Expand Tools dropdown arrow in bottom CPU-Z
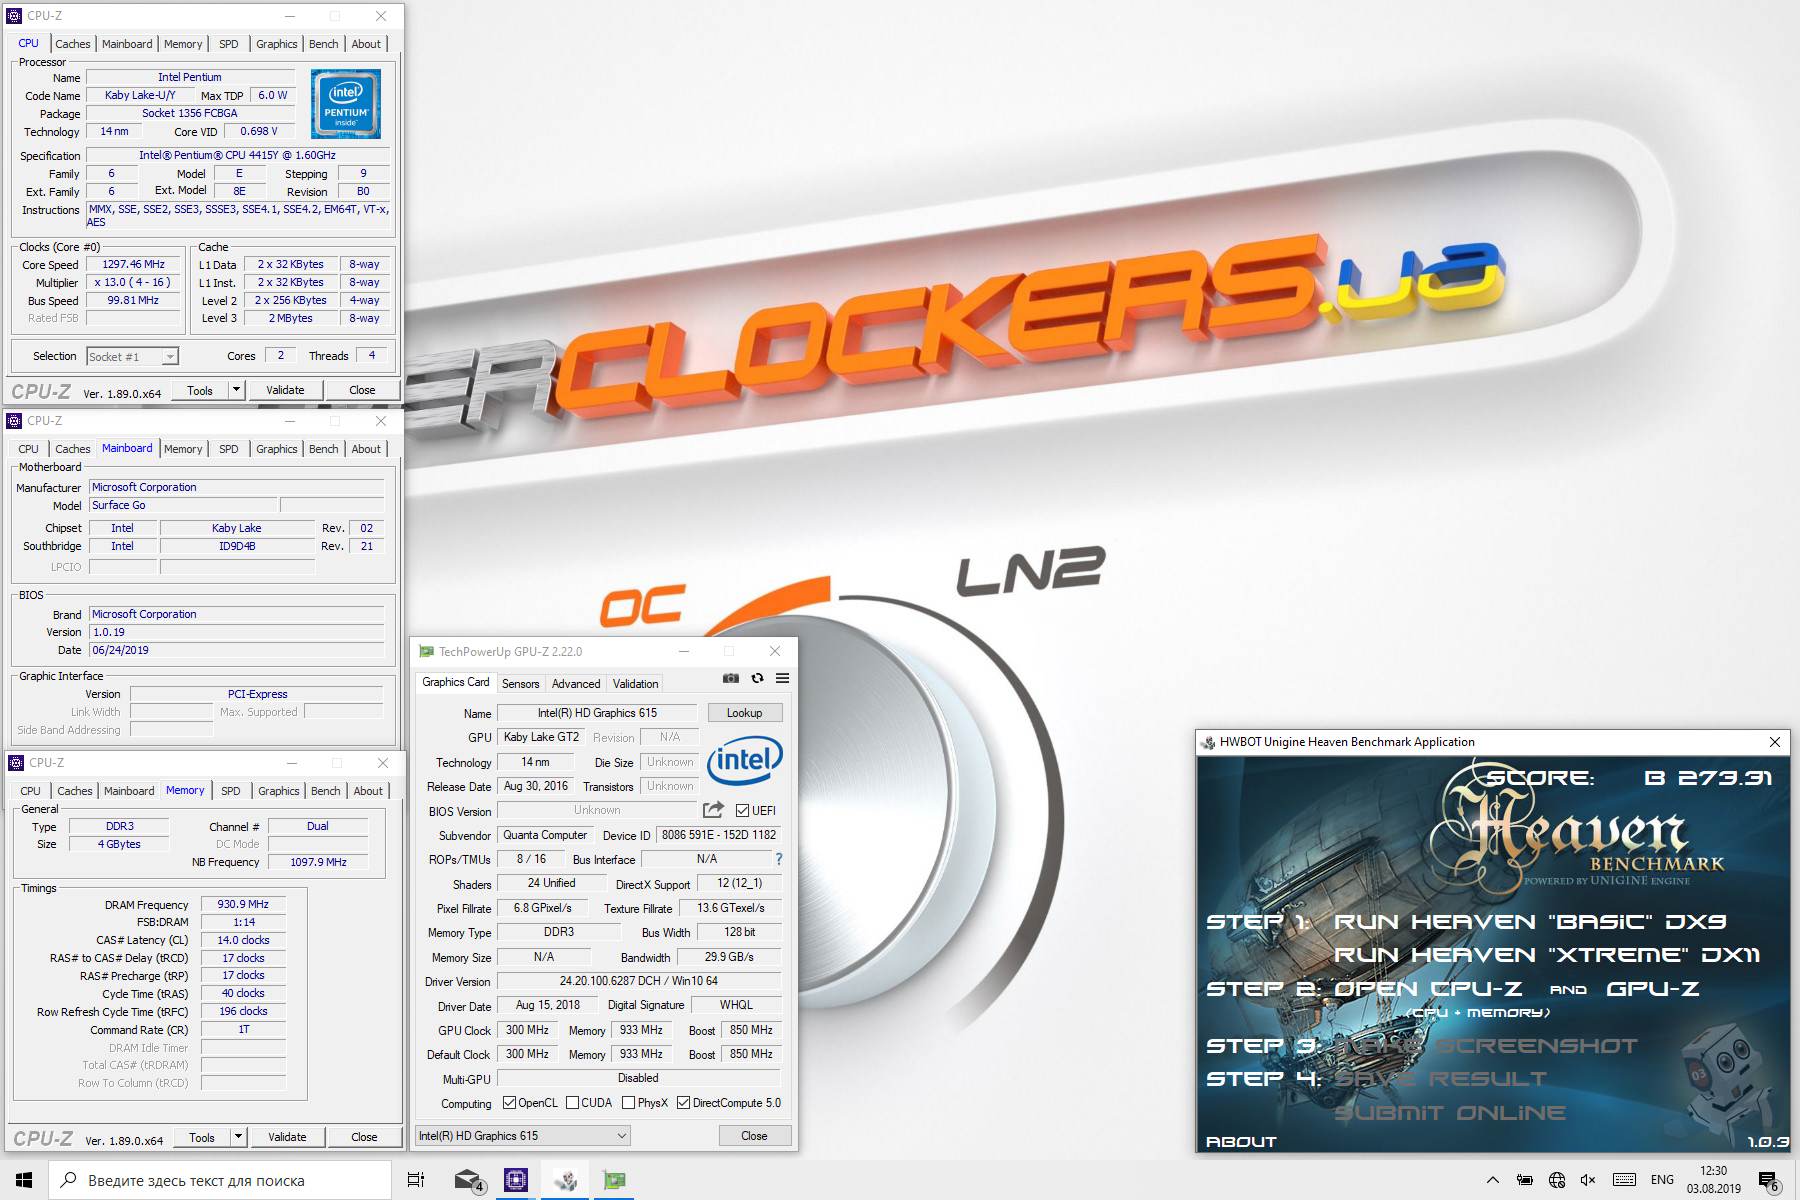The width and height of the screenshot is (1800, 1200). coord(238,1137)
